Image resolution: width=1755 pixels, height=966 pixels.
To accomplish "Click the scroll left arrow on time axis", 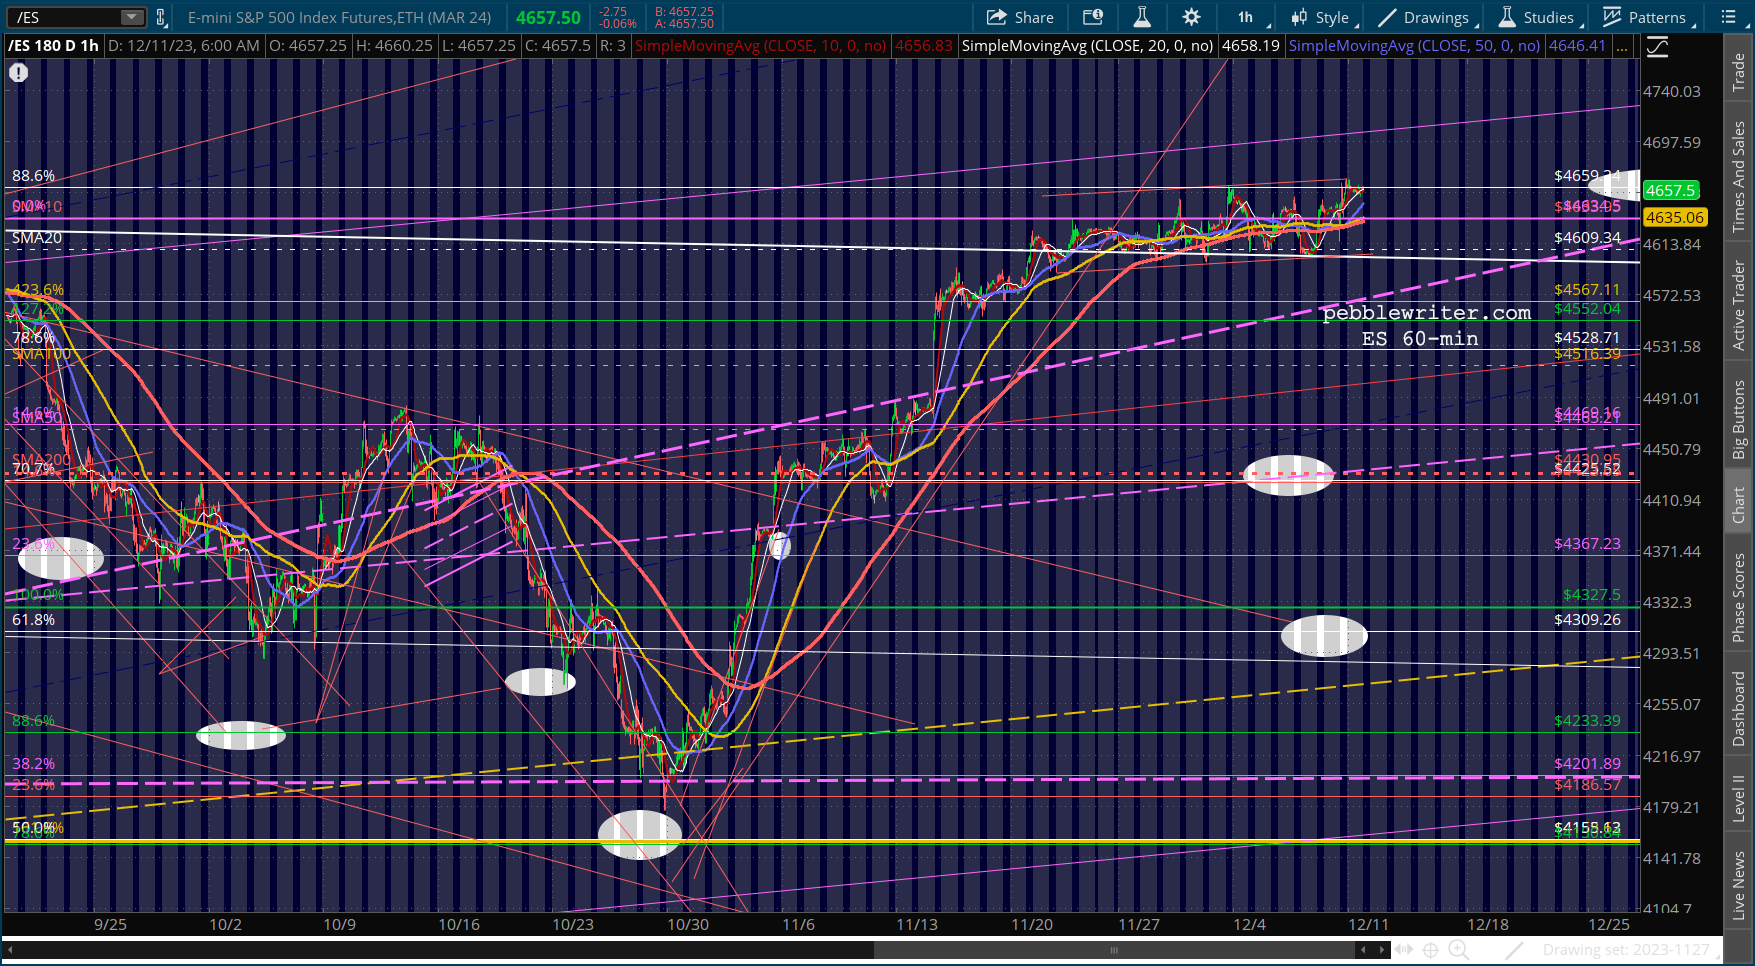I will [x=1361, y=950].
